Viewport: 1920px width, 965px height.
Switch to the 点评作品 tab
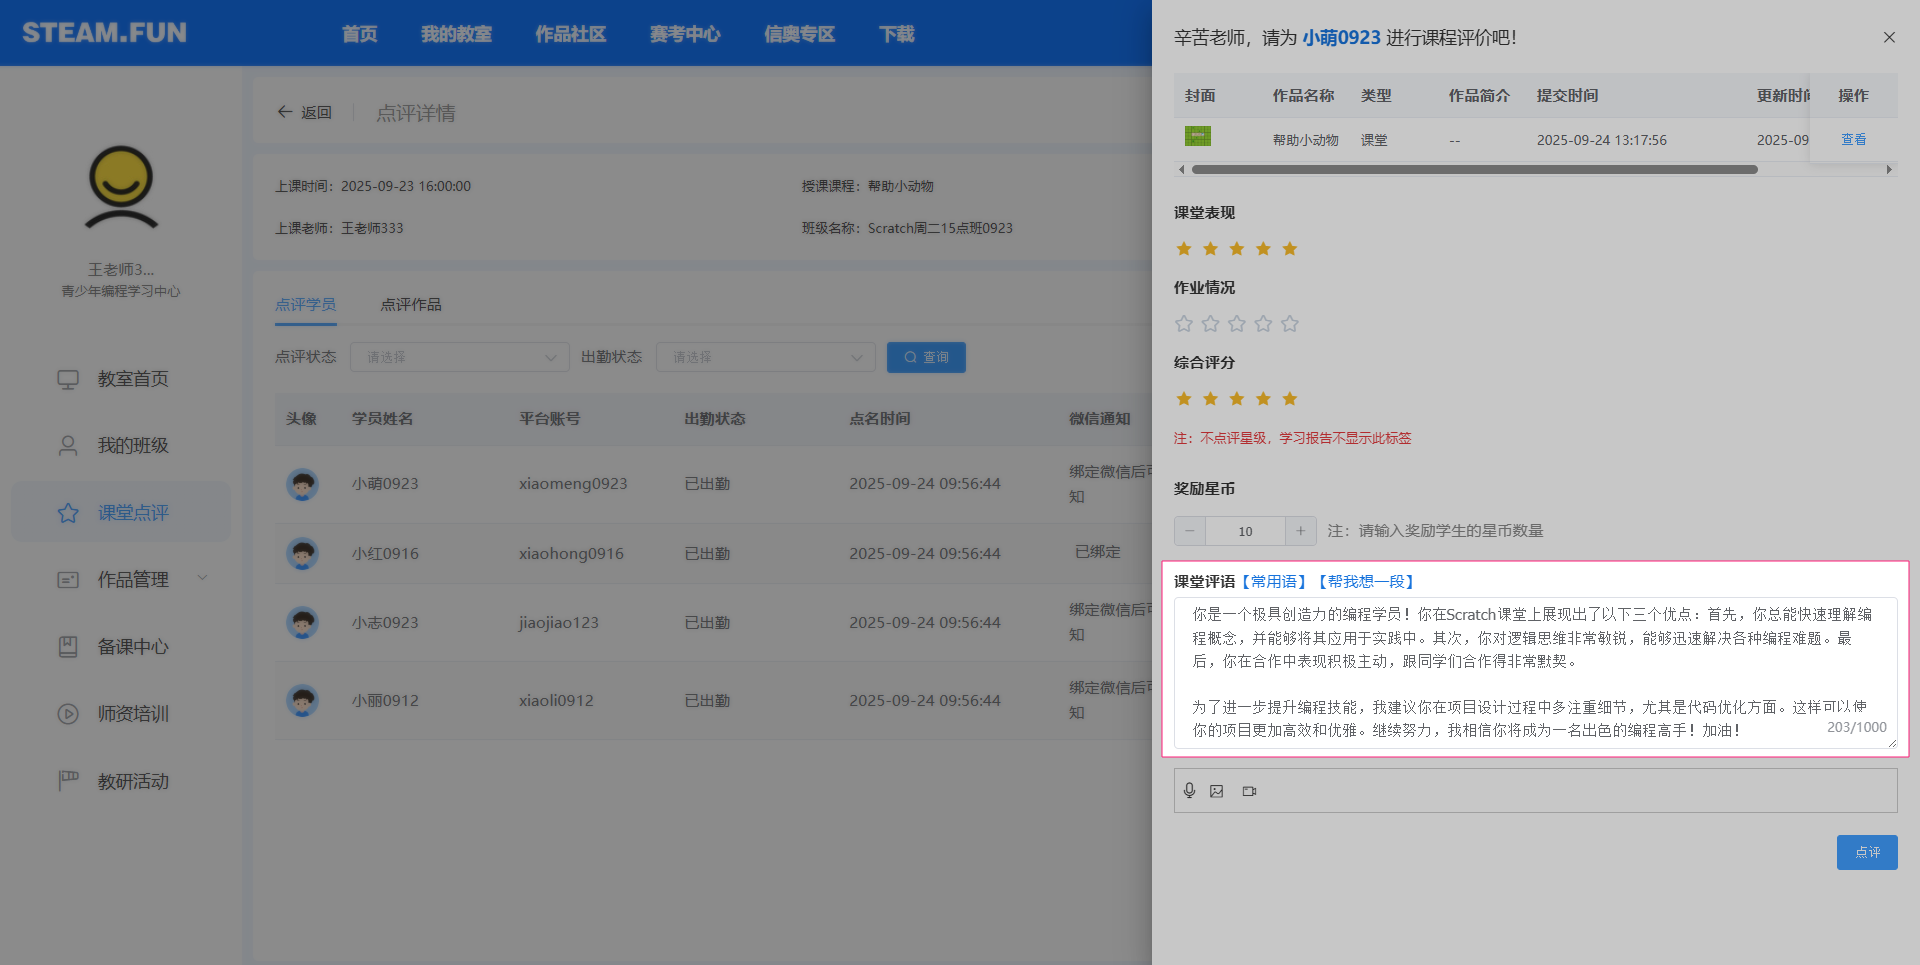tap(410, 305)
